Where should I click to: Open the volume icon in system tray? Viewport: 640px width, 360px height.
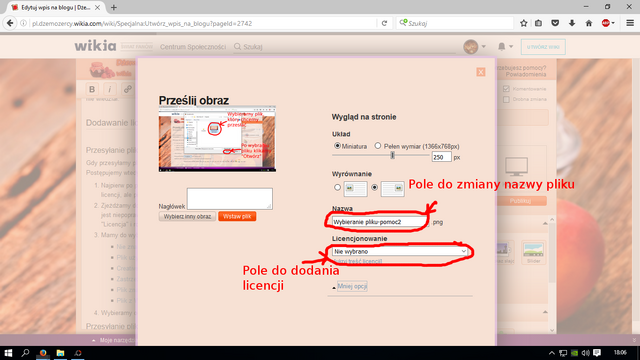pos(585,353)
